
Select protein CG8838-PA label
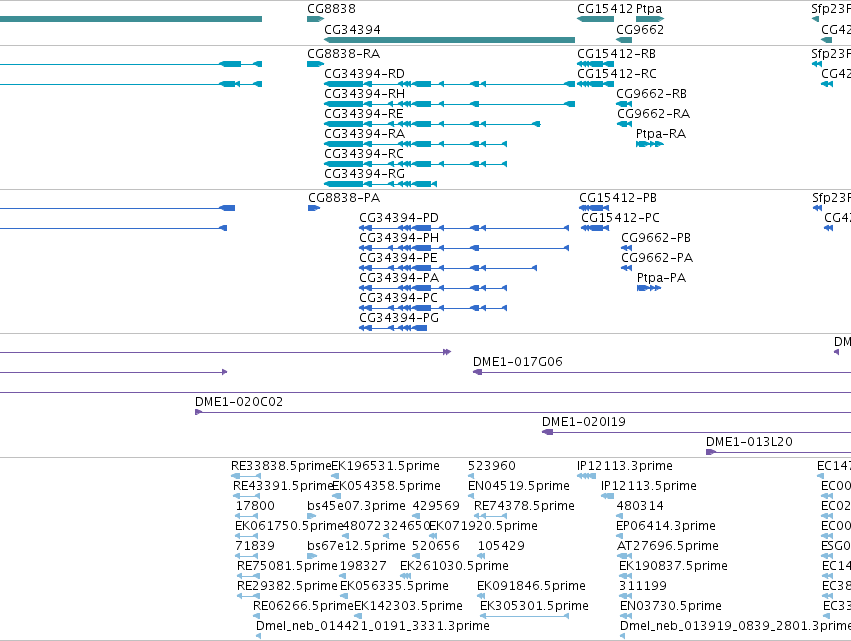344,198
